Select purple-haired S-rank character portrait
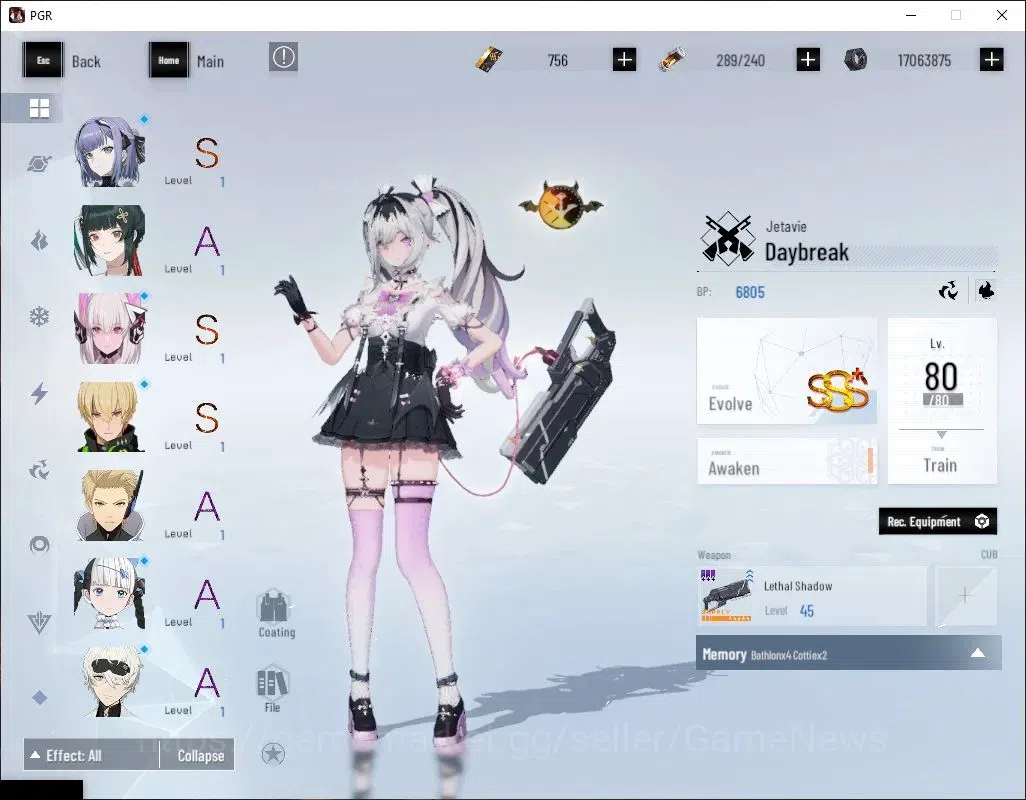Viewport: 1026px width, 800px height. [109, 152]
